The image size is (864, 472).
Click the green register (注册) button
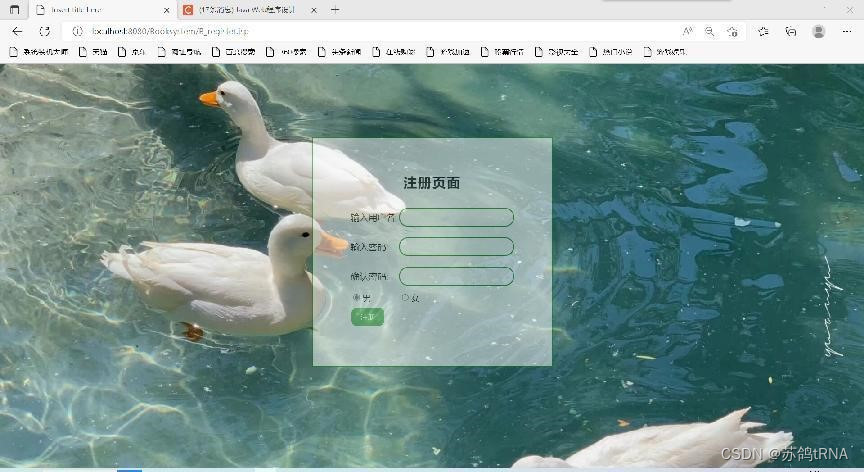click(x=367, y=317)
